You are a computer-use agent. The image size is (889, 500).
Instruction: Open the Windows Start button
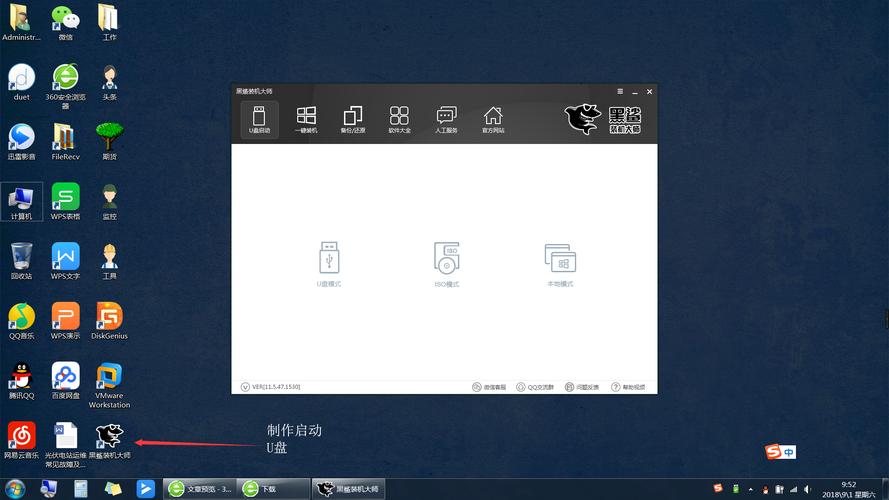[15, 488]
